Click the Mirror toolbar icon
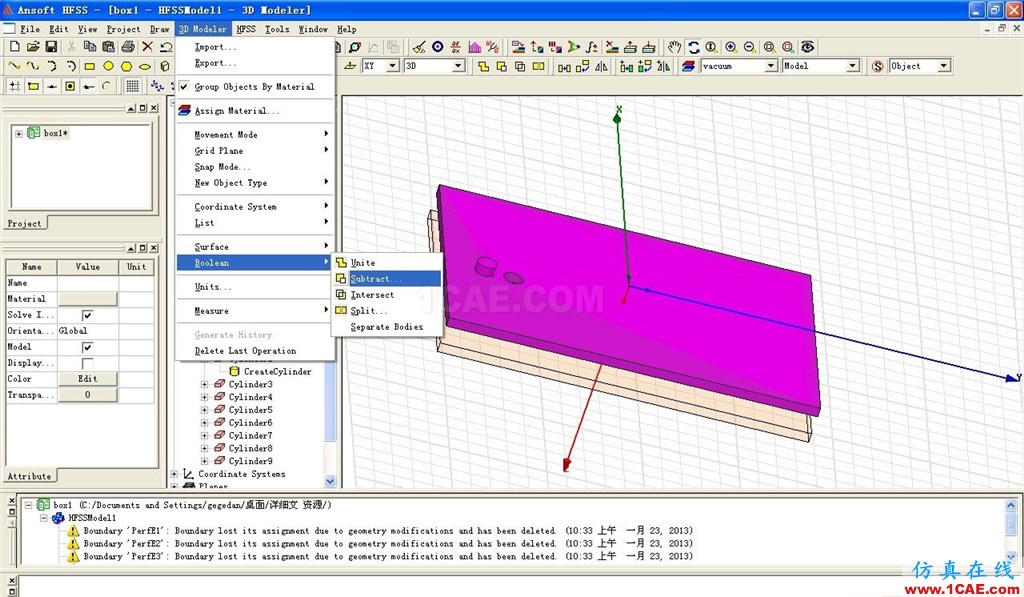 click(601, 66)
